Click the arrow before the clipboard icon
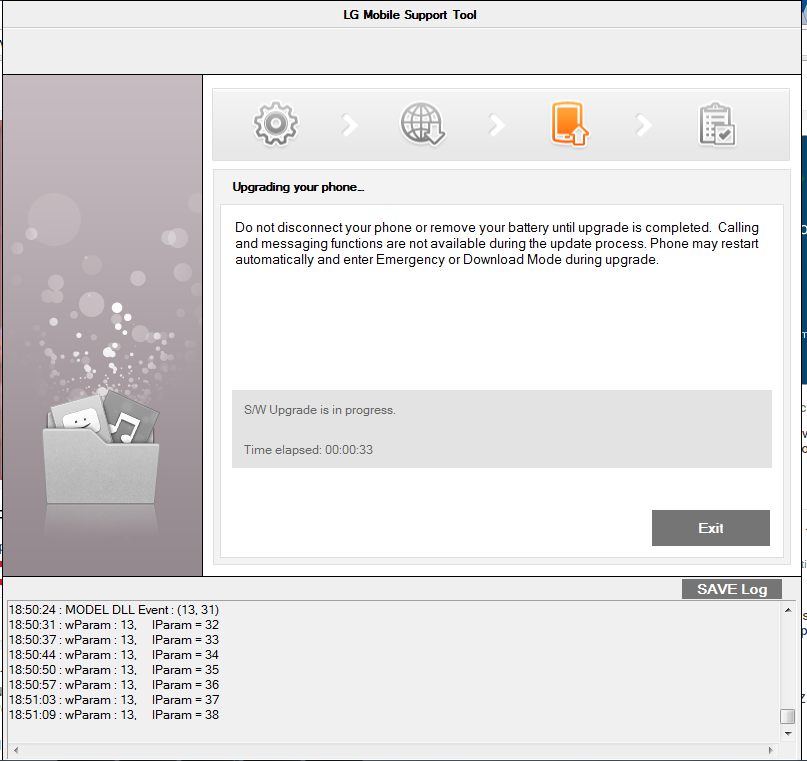 point(643,125)
